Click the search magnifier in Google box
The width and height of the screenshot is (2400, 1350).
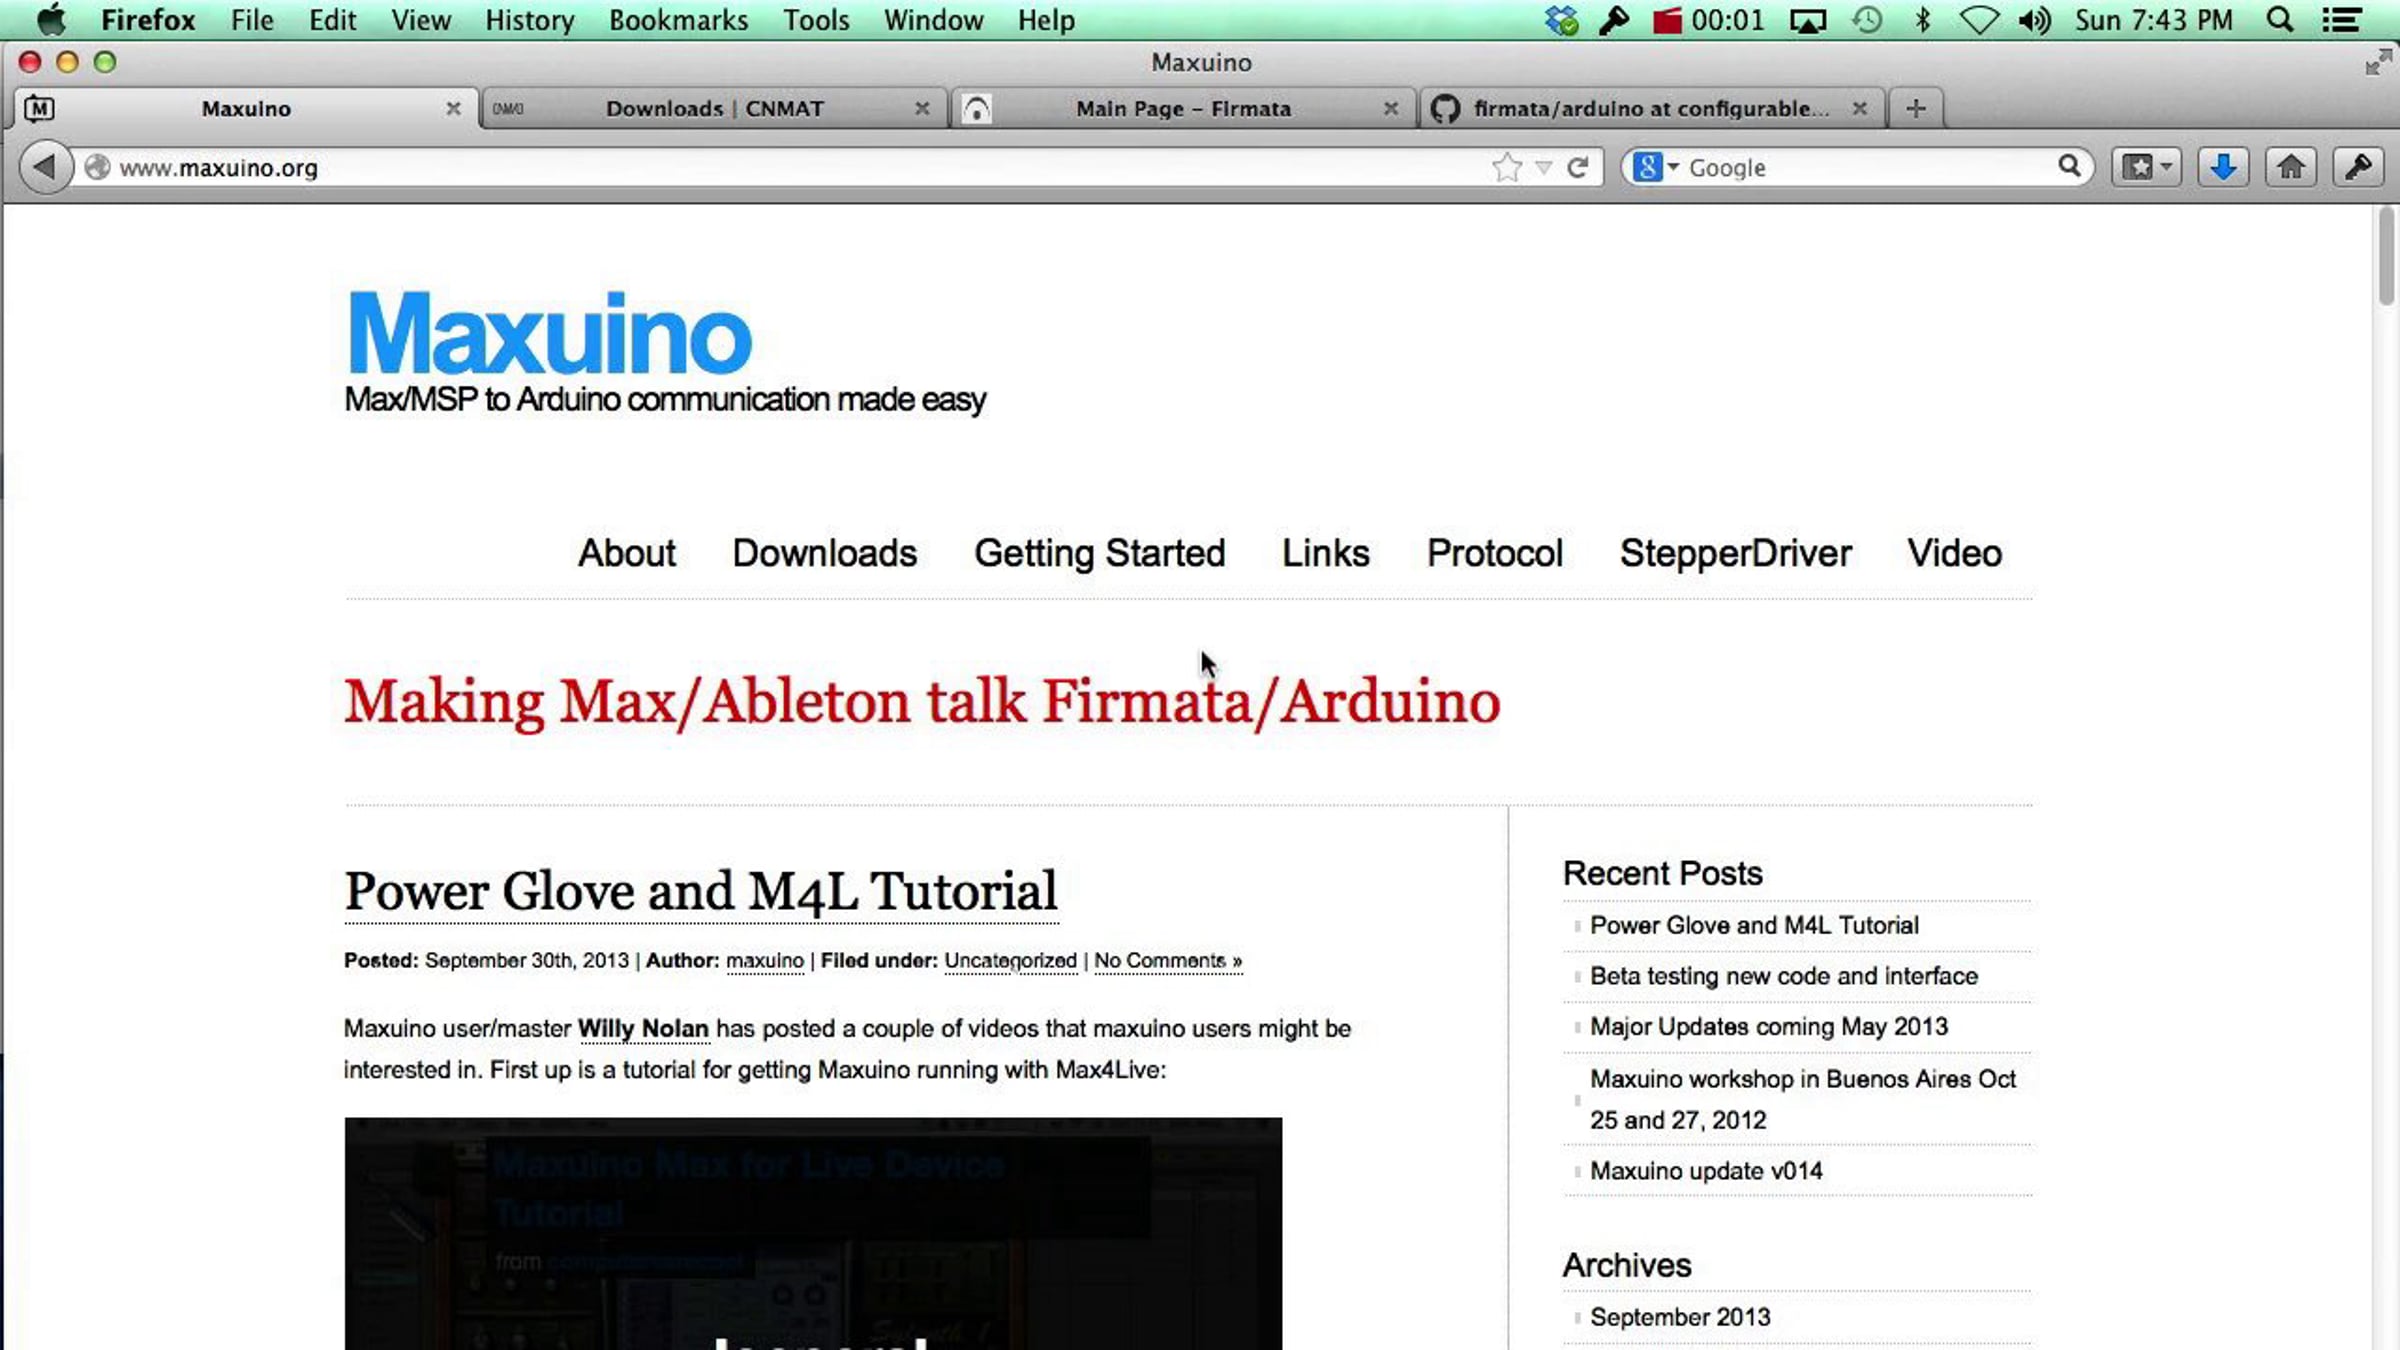click(x=2069, y=166)
